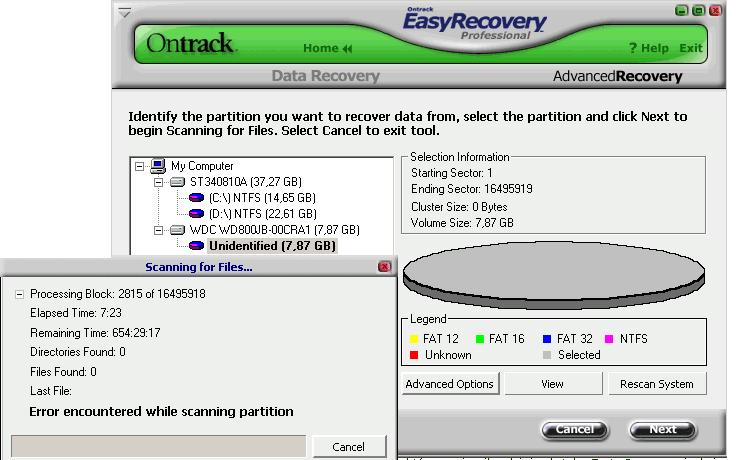
Task: Click Ending Sector: 16495919 text
Action: tap(472, 189)
